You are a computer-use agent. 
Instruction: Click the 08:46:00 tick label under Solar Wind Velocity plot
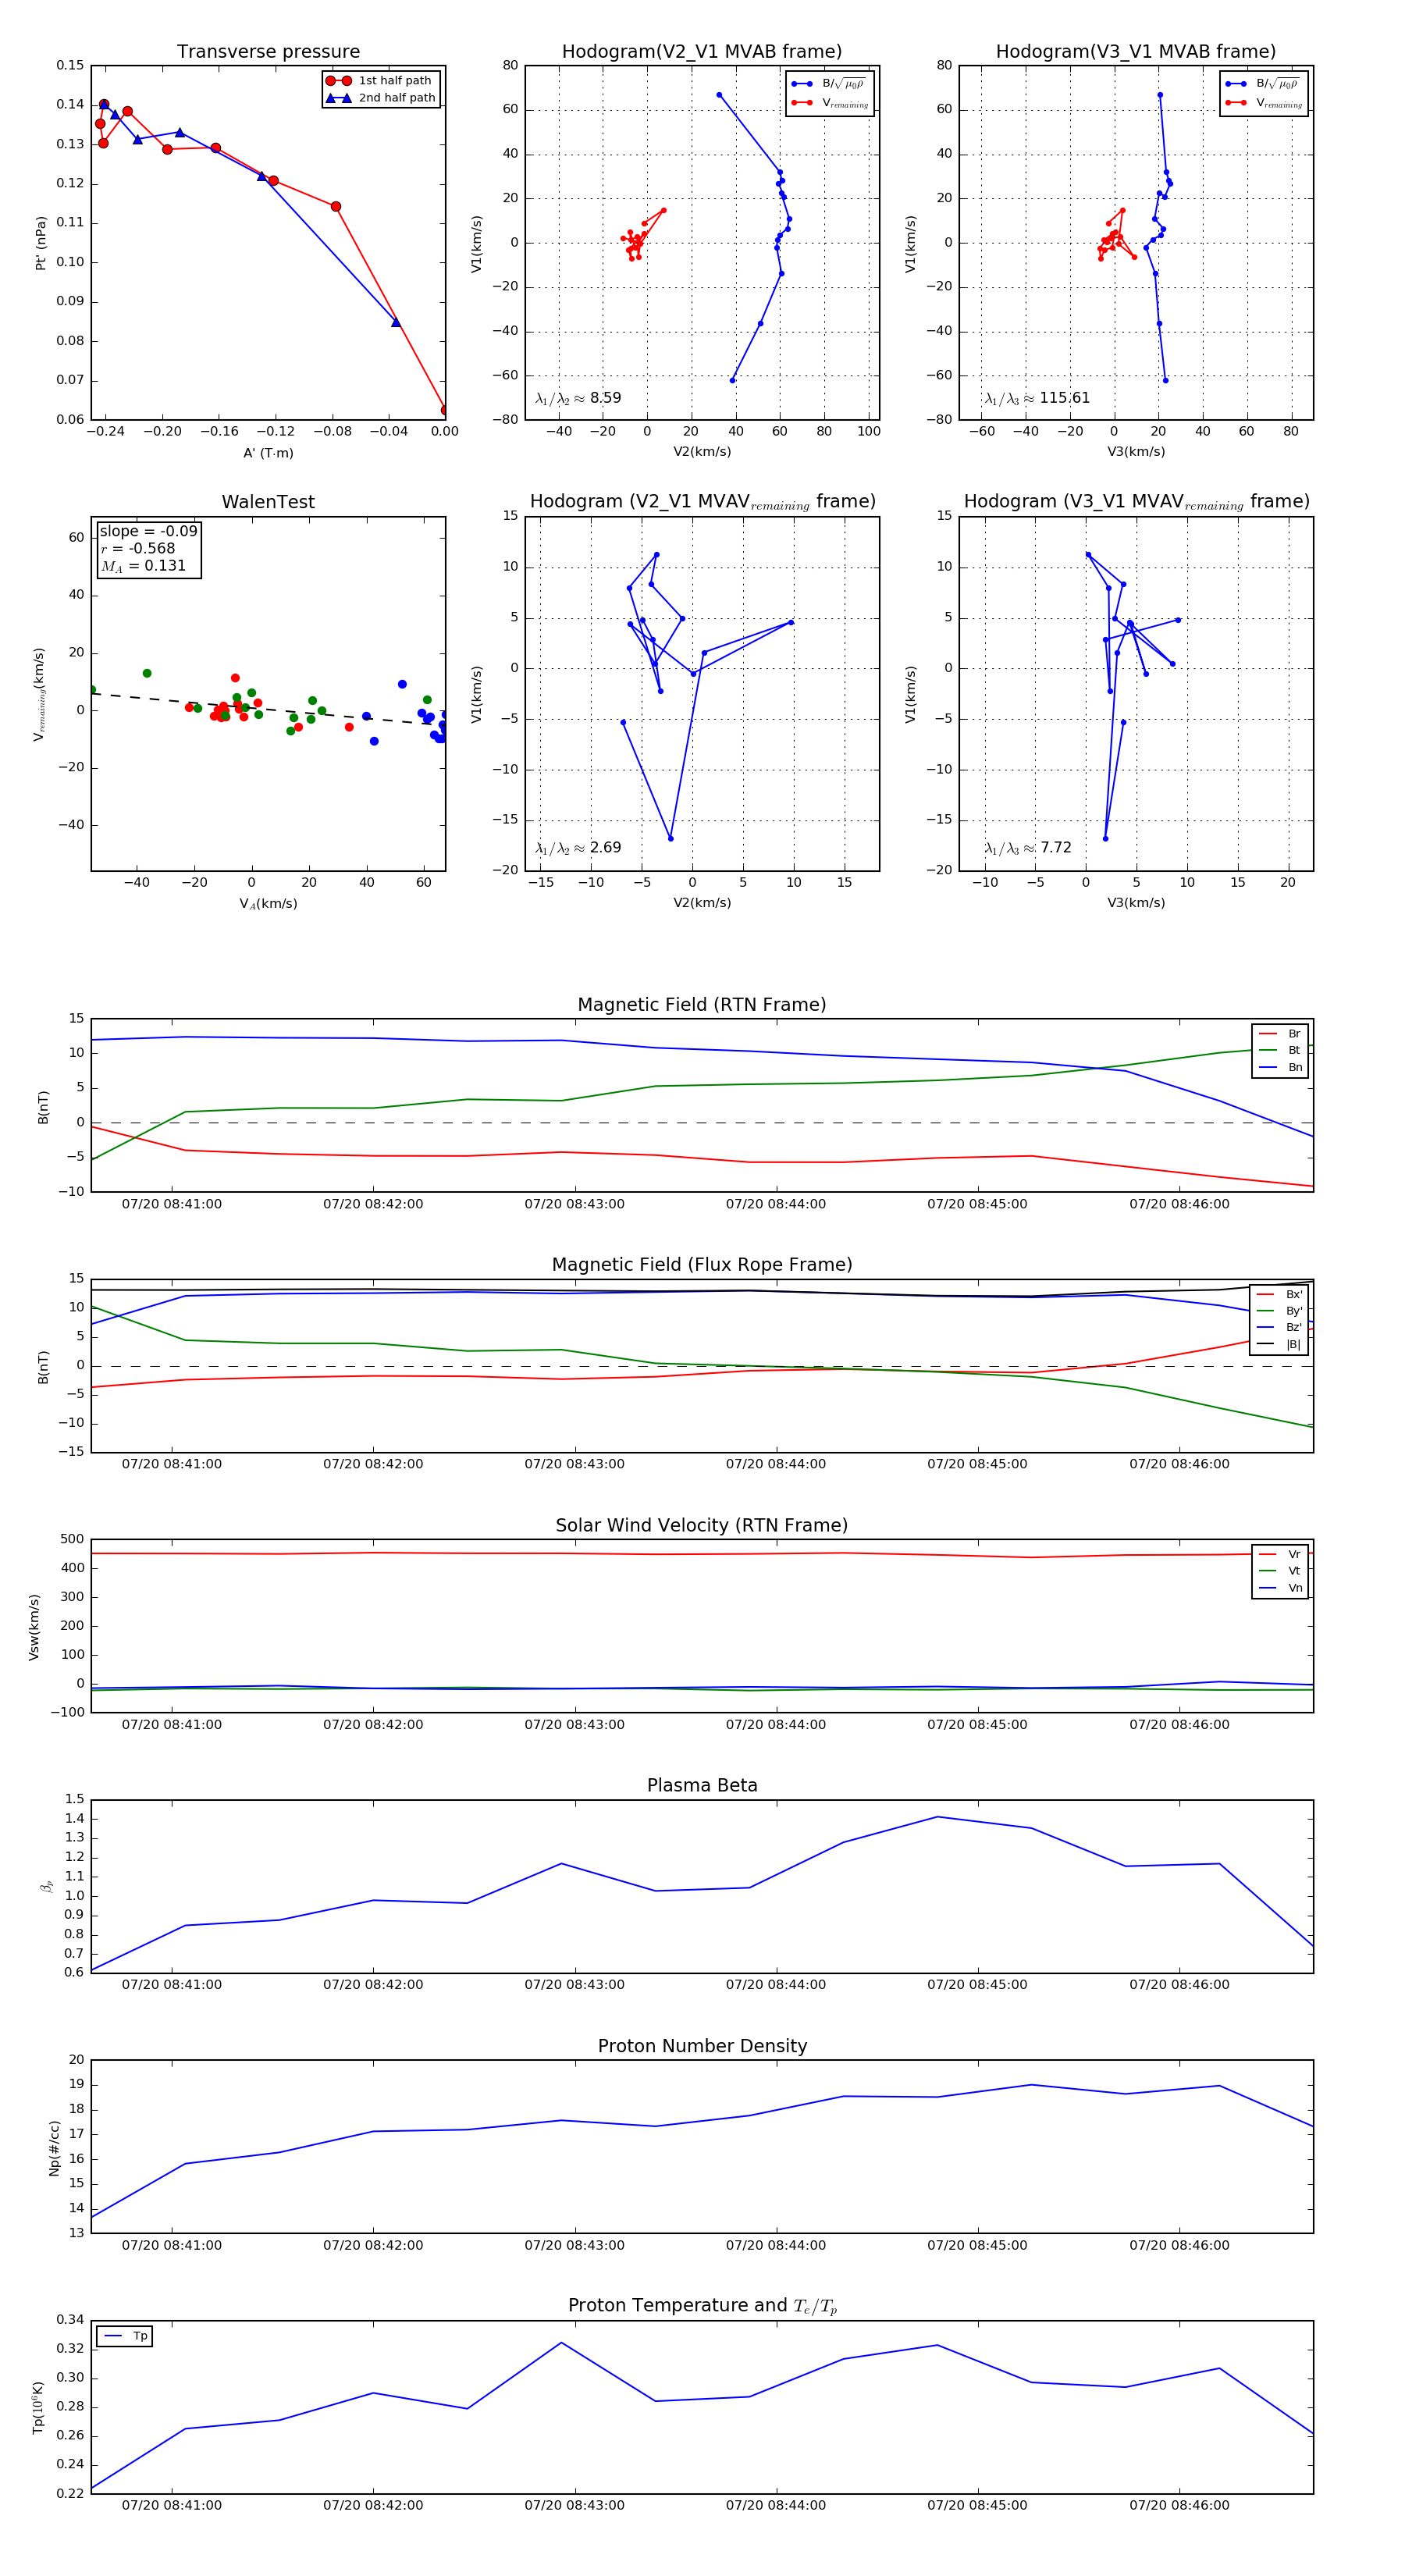[1179, 1725]
